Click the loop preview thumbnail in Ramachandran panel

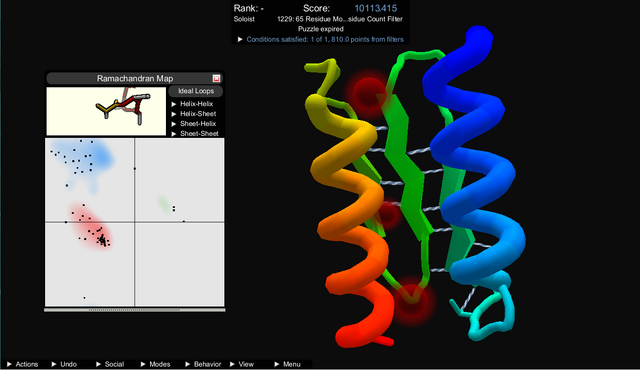pos(106,111)
